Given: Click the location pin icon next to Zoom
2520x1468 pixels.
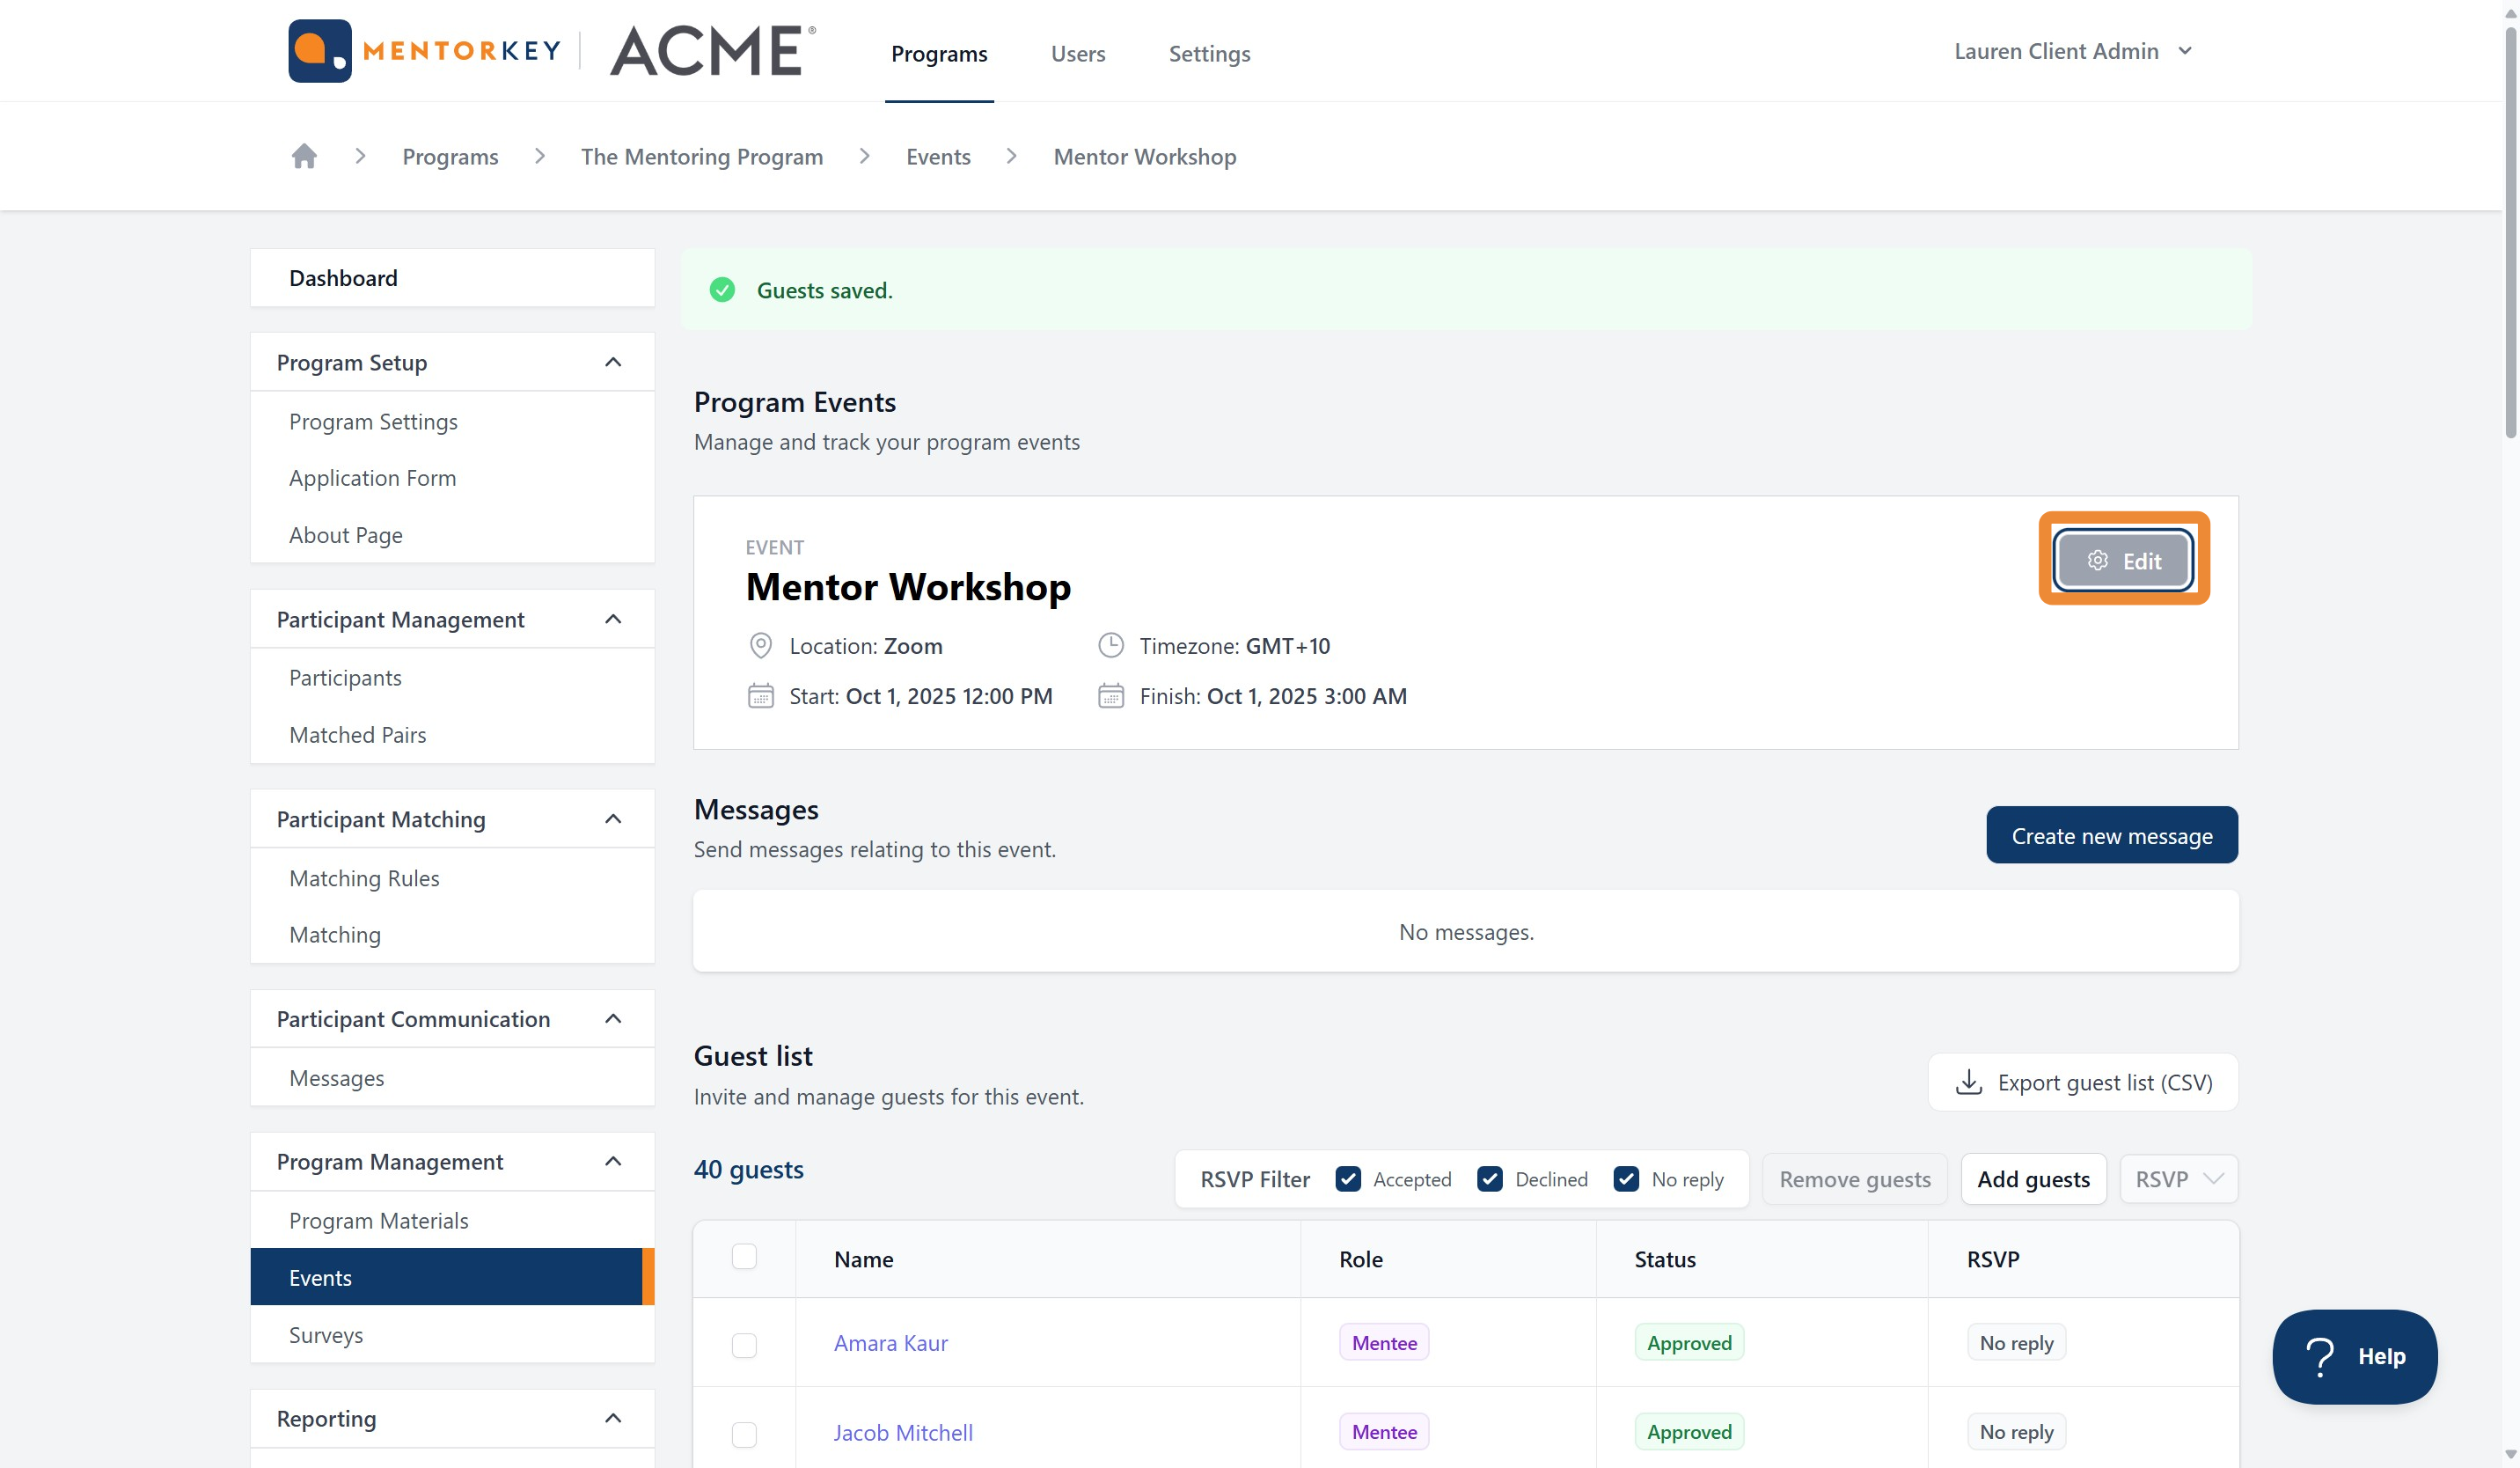Looking at the screenshot, I should (x=760, y=645).
